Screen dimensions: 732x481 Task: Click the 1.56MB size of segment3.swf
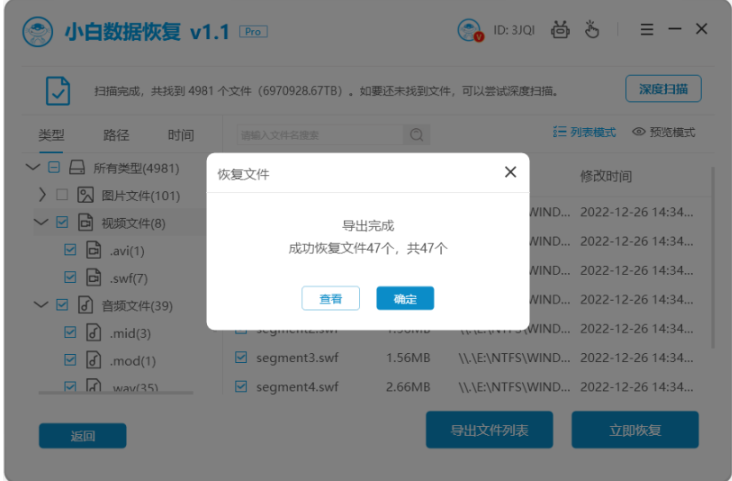(408, 358)
